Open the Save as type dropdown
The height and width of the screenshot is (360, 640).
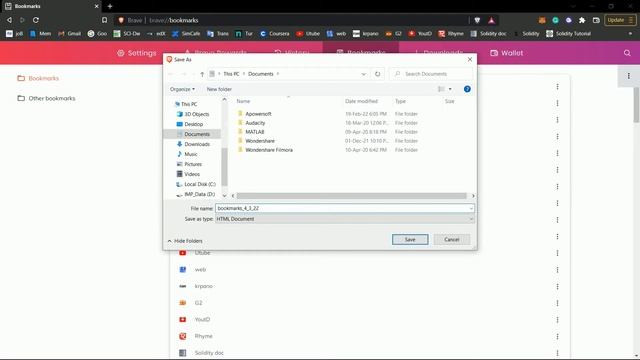click(344, 219)
